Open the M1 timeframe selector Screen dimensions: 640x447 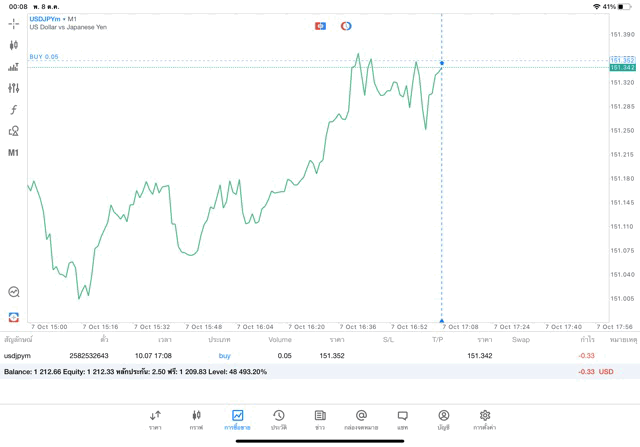coord(14,153)
